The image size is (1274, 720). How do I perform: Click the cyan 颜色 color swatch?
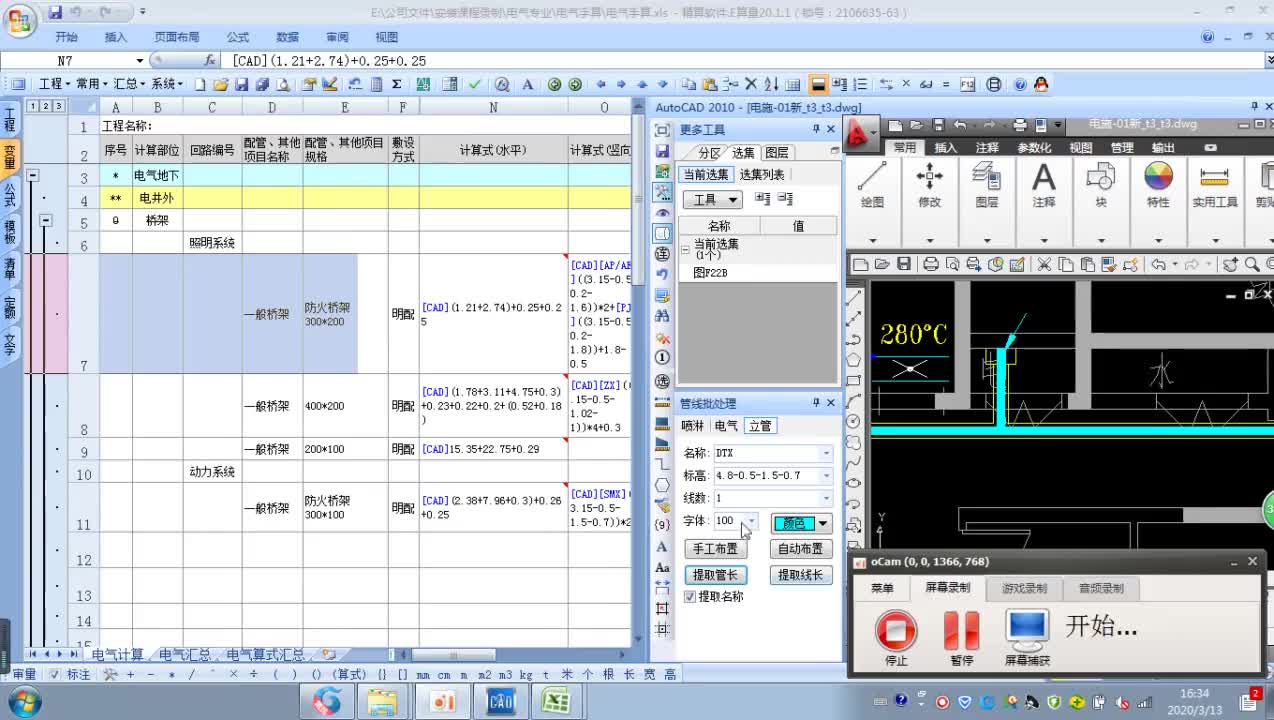click(x=795, y=523)
